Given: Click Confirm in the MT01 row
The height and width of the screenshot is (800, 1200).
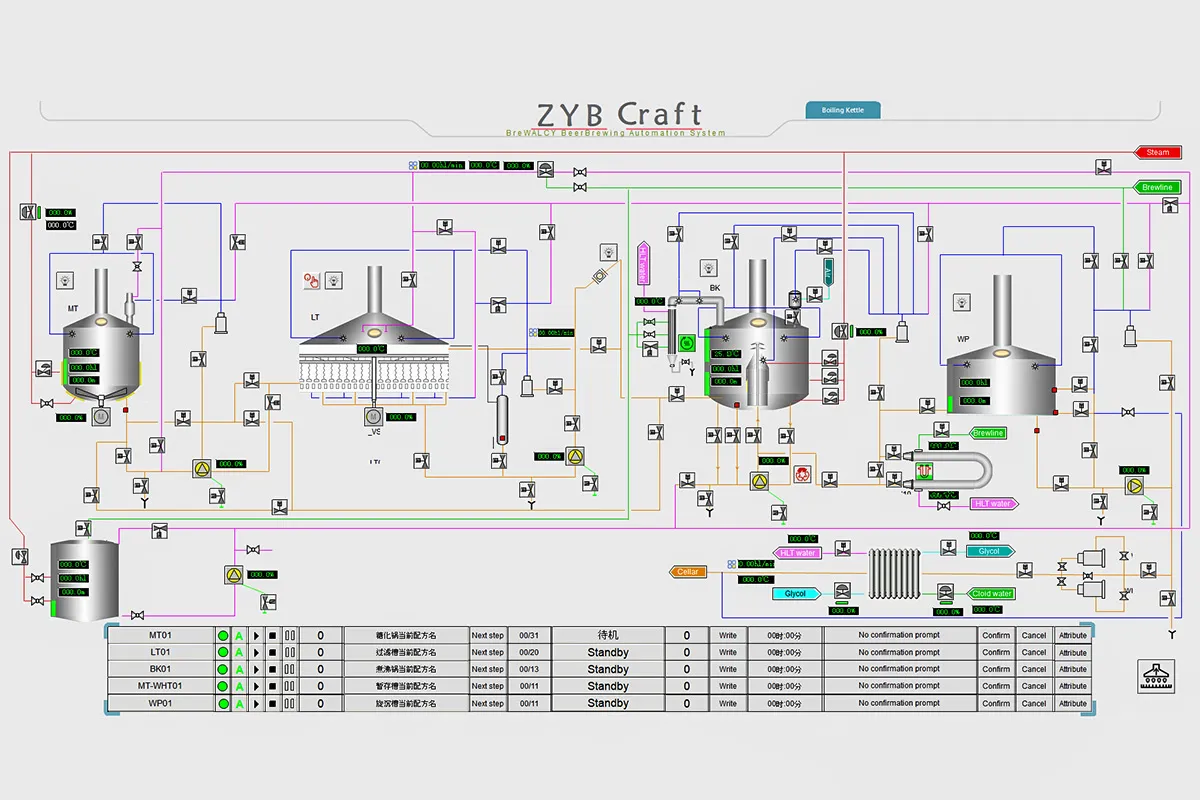Looking at the screenshot, I should (996, 635).
